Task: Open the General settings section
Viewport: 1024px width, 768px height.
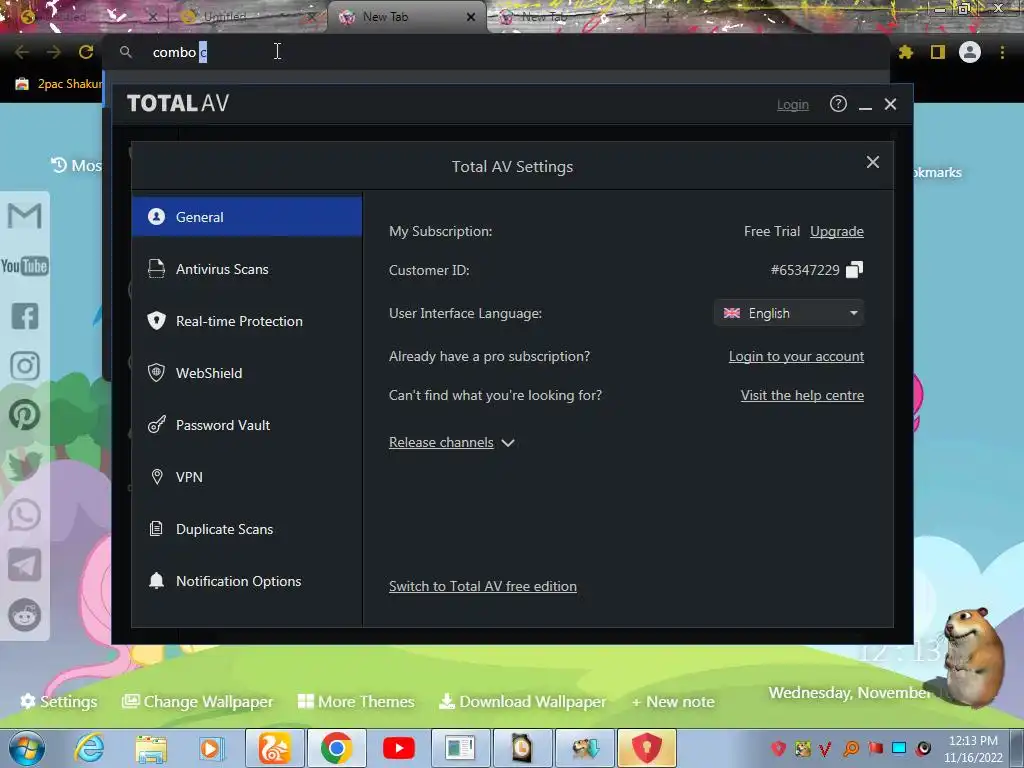Action: (247, 216)
